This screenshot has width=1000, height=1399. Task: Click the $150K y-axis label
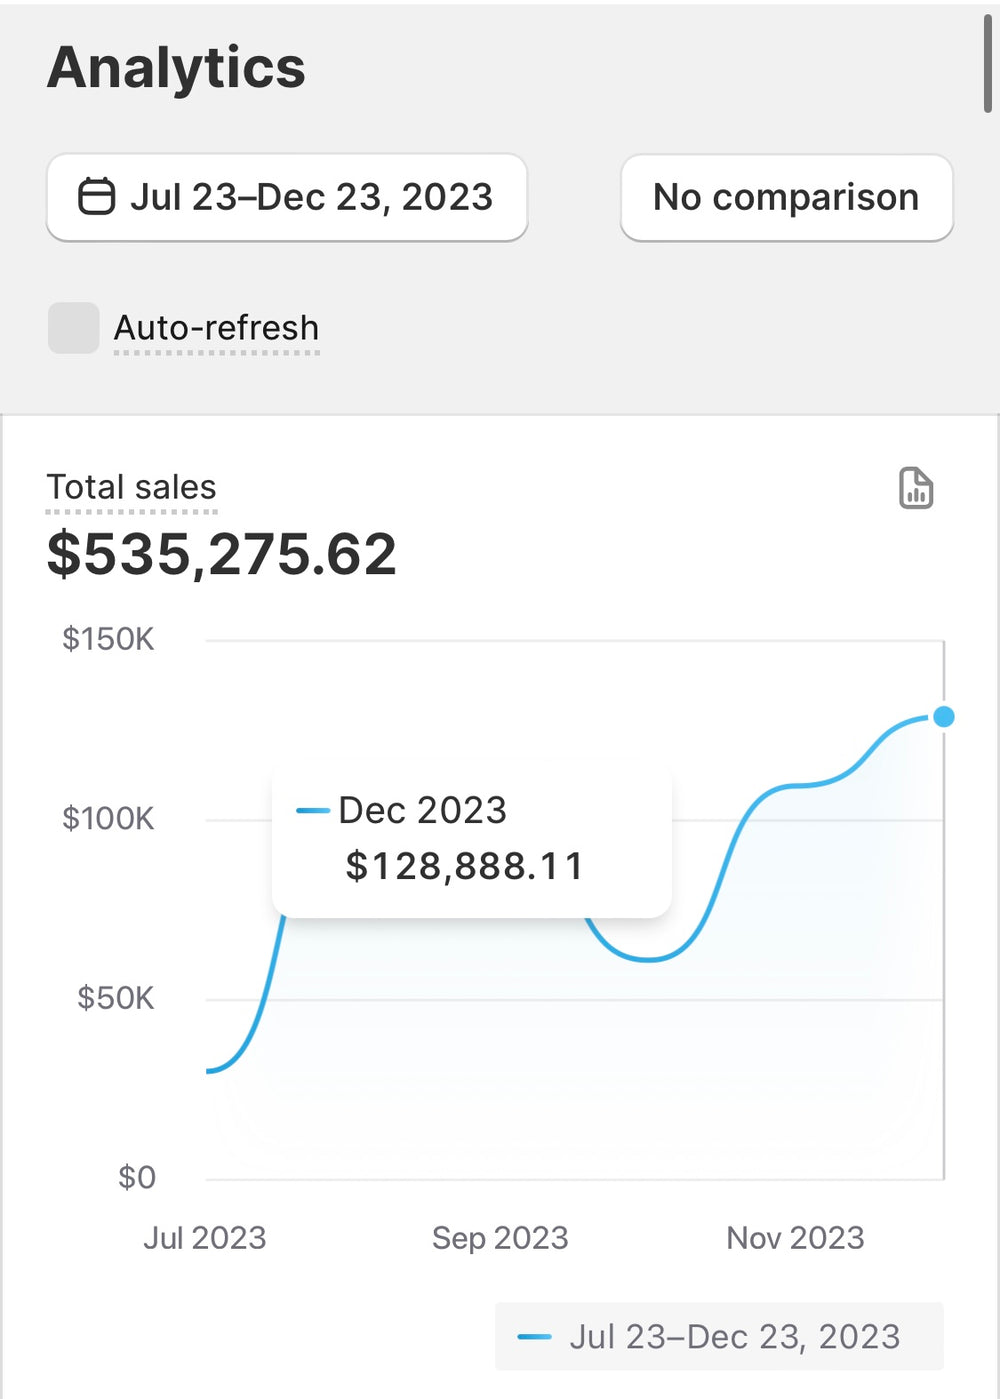tap(108, 639)
